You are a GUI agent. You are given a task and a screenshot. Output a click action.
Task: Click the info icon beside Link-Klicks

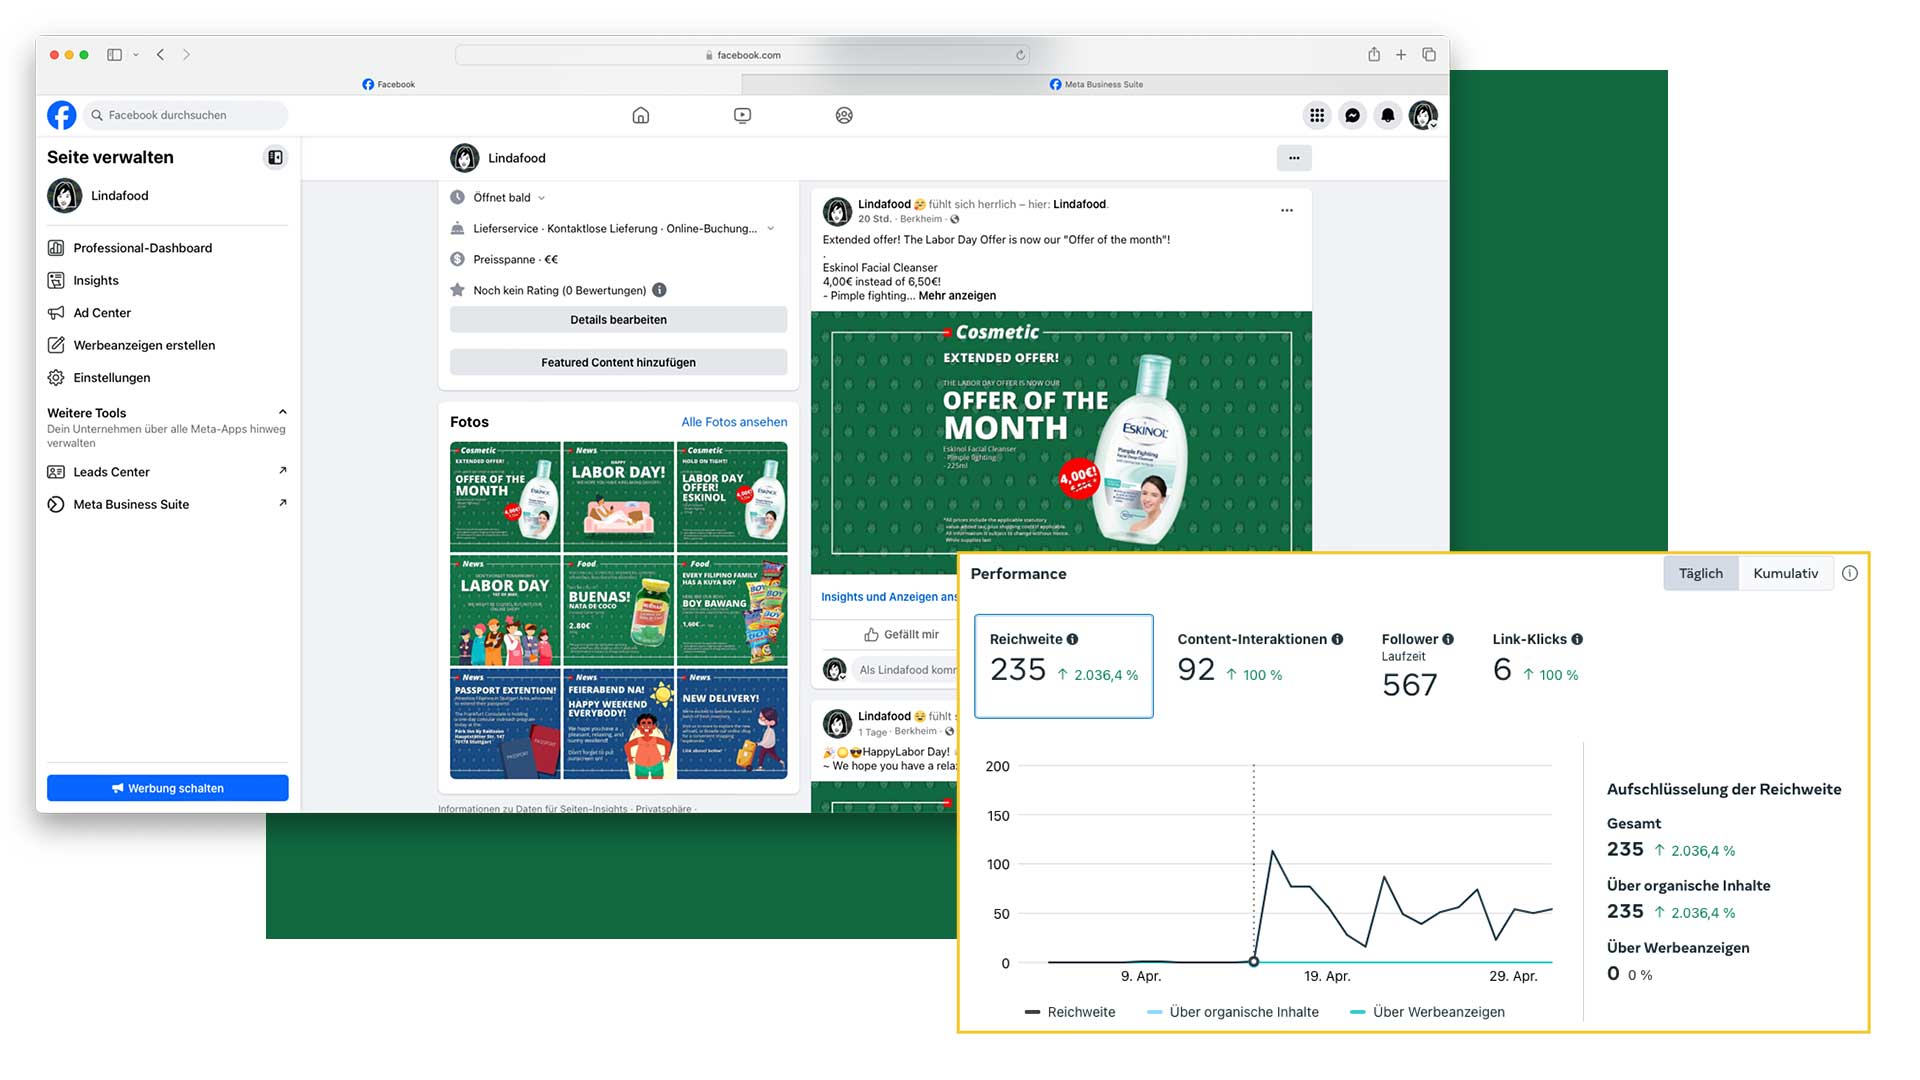[1577, 639]
